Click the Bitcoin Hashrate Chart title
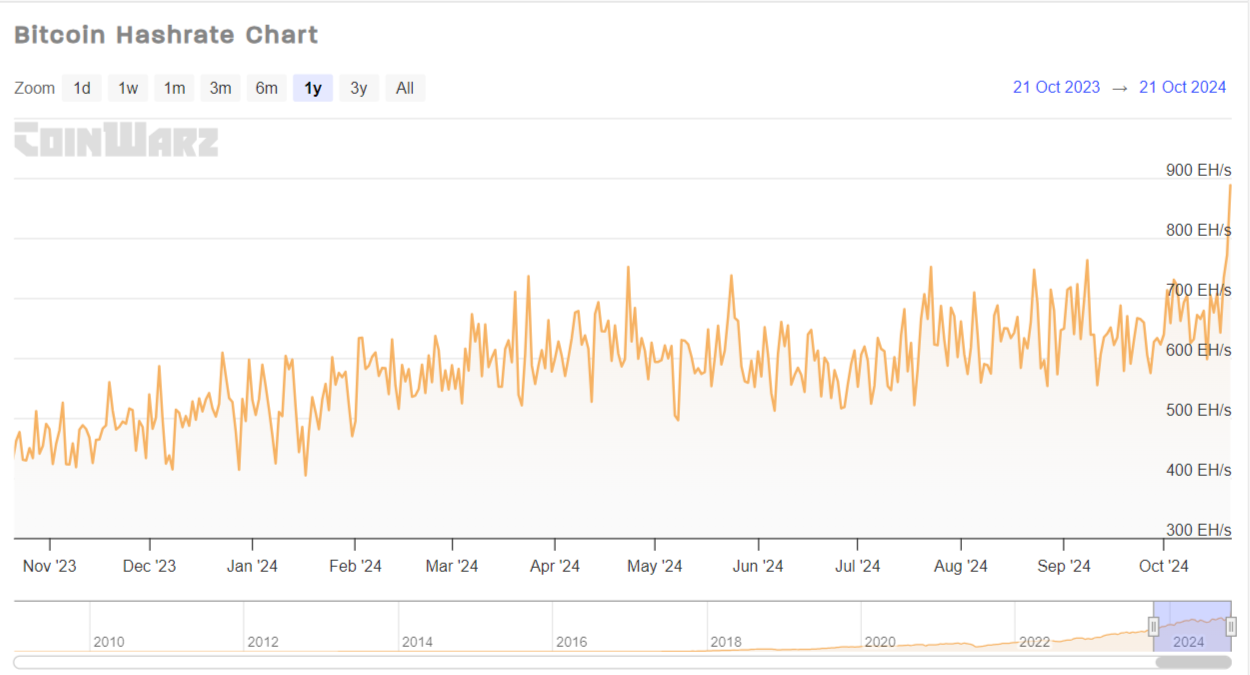 (x=165, y=34)
